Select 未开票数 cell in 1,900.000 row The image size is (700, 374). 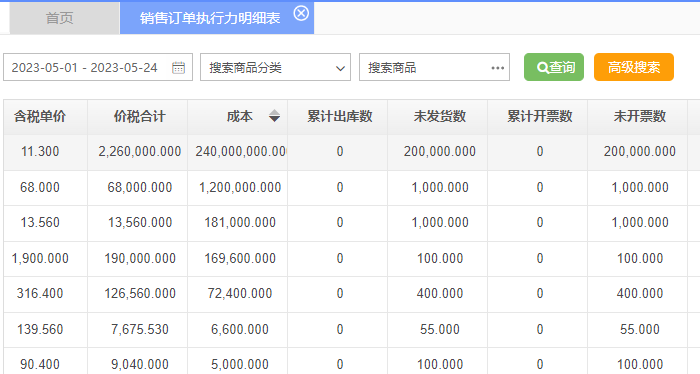638,258
